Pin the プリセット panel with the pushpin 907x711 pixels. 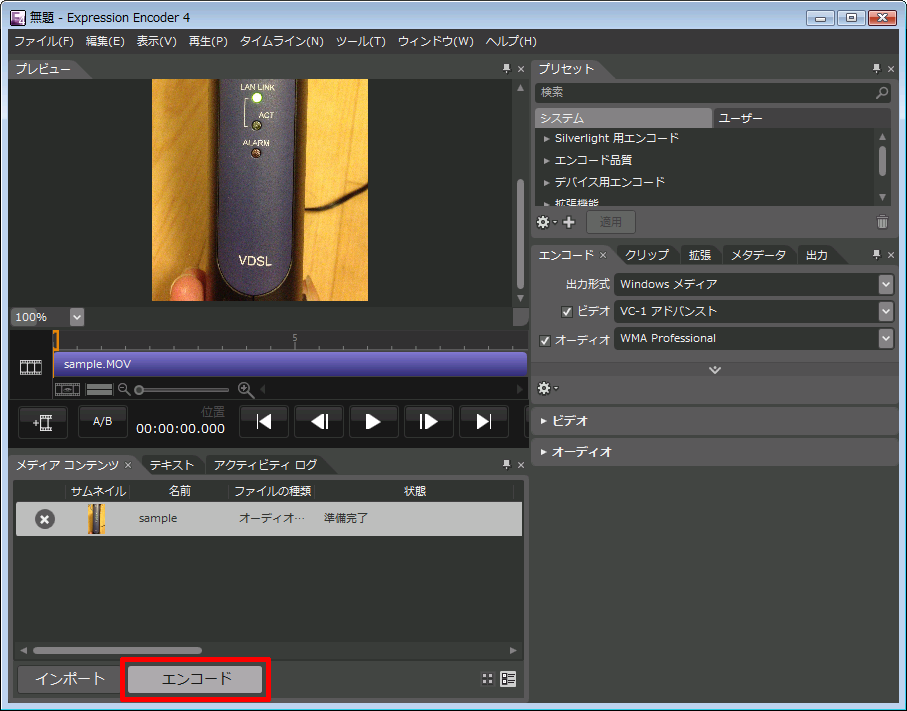click(x=876, y=69)
